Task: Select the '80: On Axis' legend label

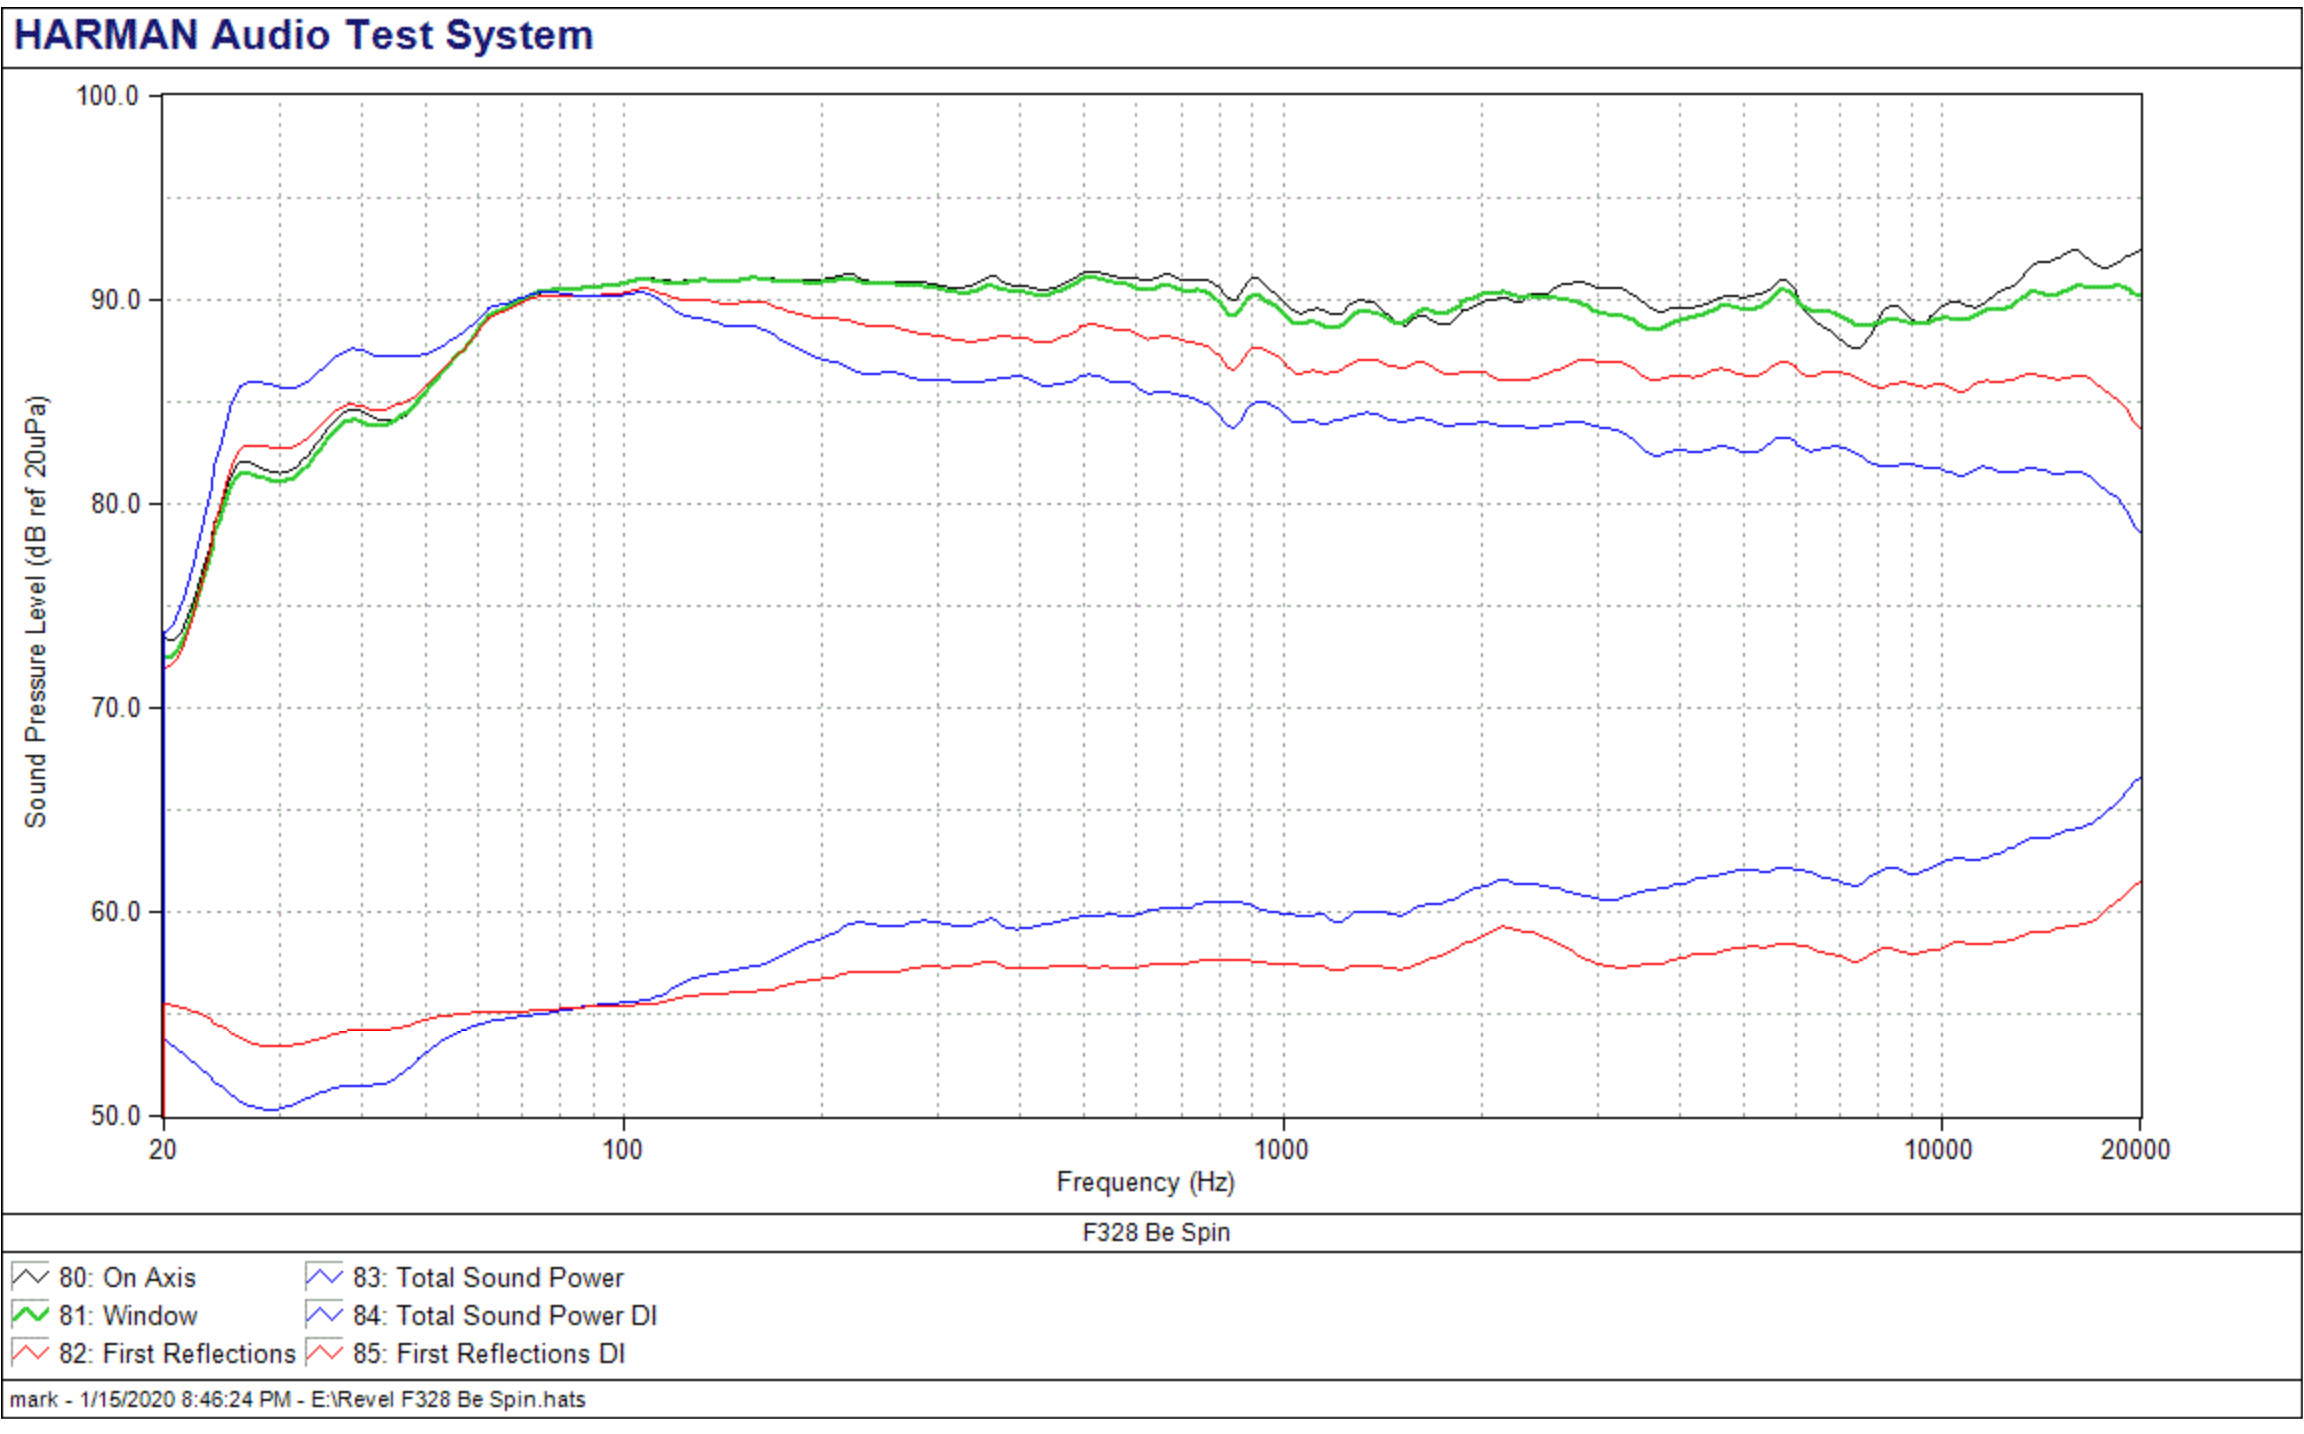Action: coord(127,1277)
